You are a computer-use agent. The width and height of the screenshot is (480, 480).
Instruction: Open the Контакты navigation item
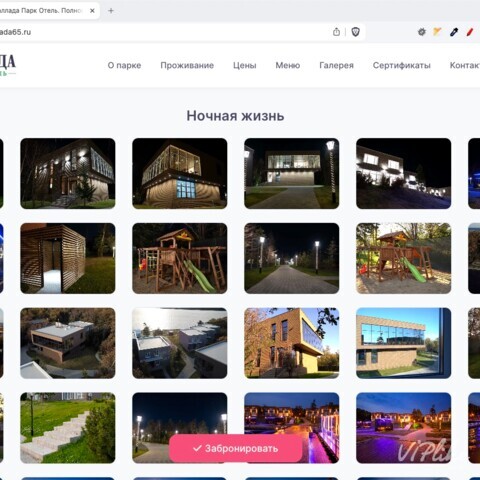(x=465, y=65)
